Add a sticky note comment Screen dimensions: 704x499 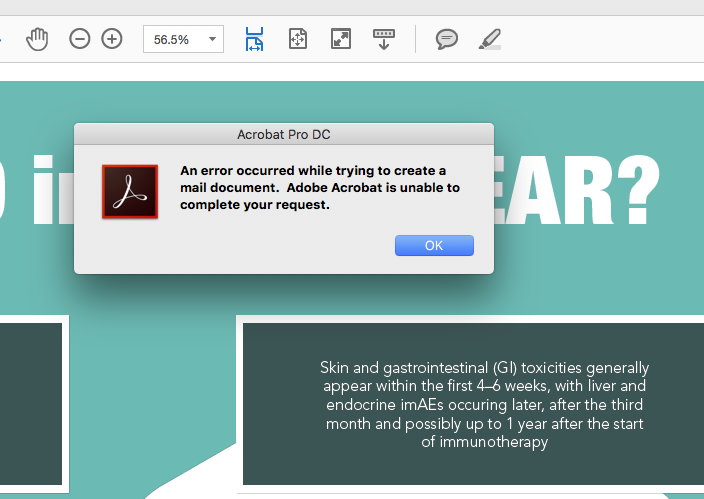447,39
